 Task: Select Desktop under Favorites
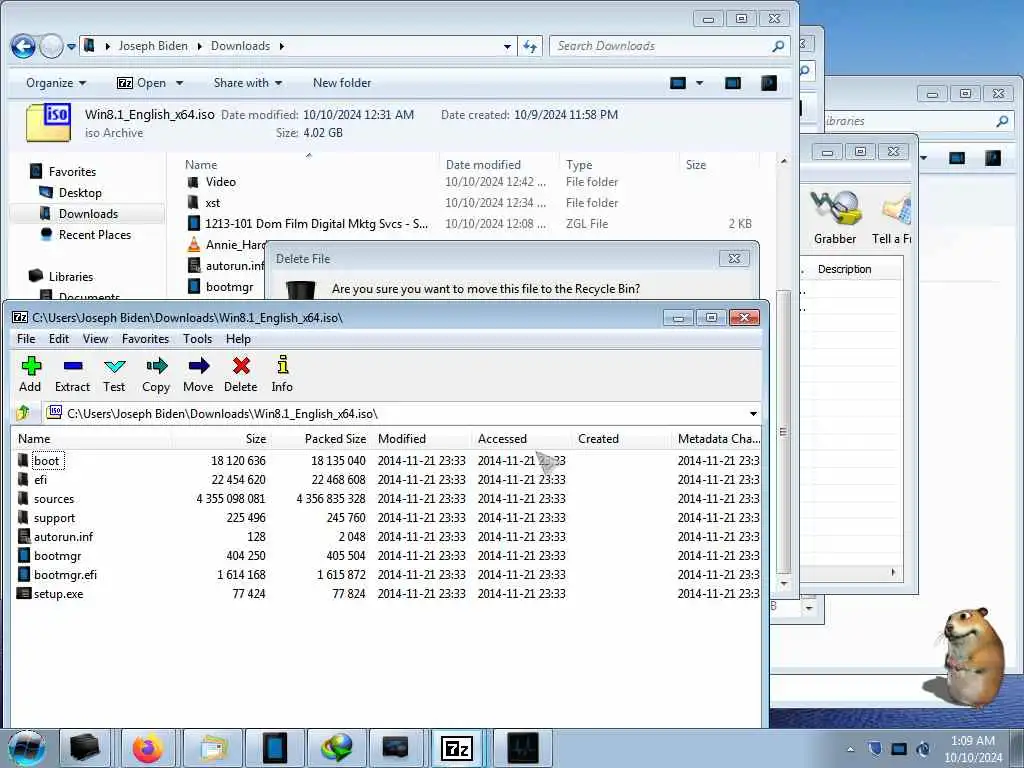click(80, 193)
